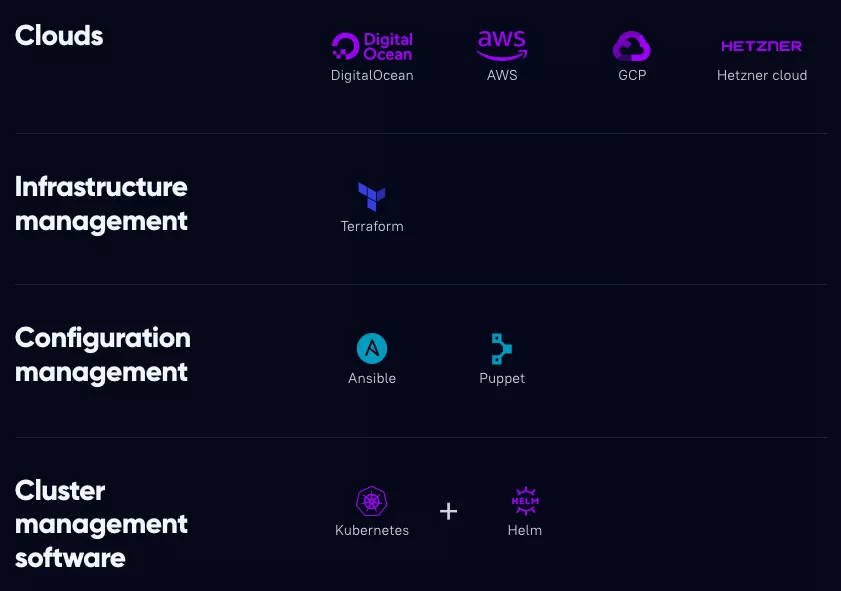Click the Cluster management software heading

pos(101,524)
